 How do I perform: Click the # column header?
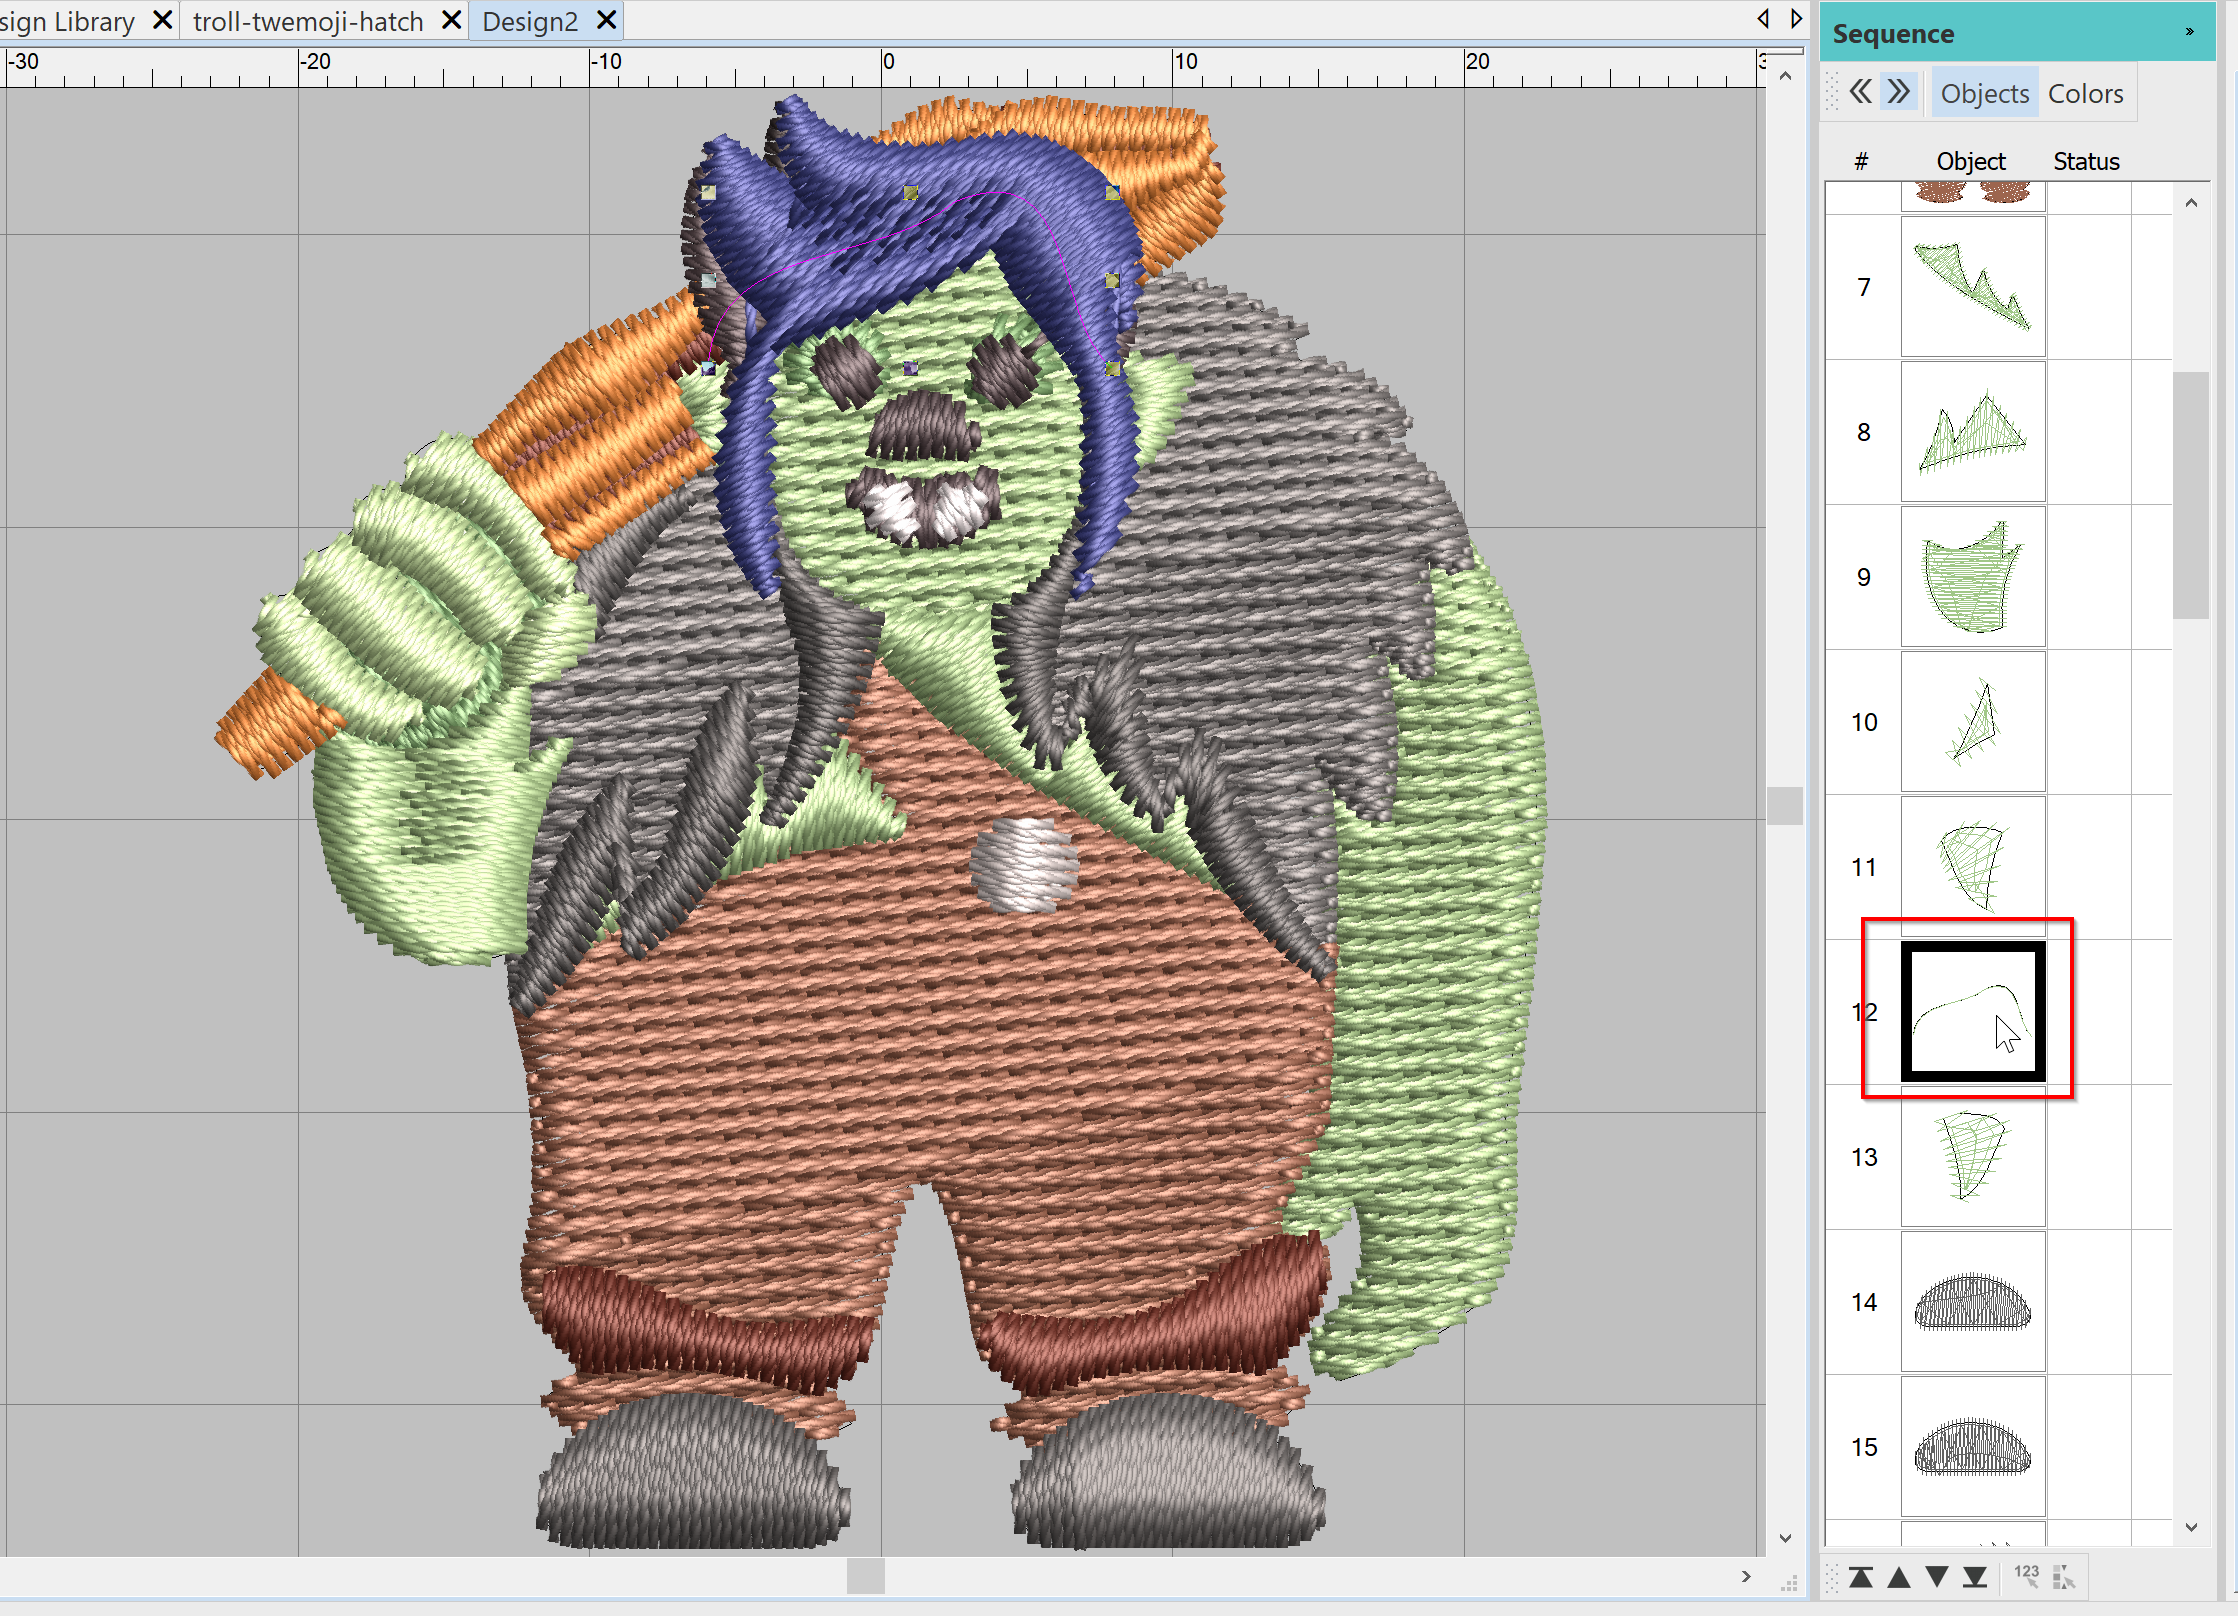coord(1861,161)
